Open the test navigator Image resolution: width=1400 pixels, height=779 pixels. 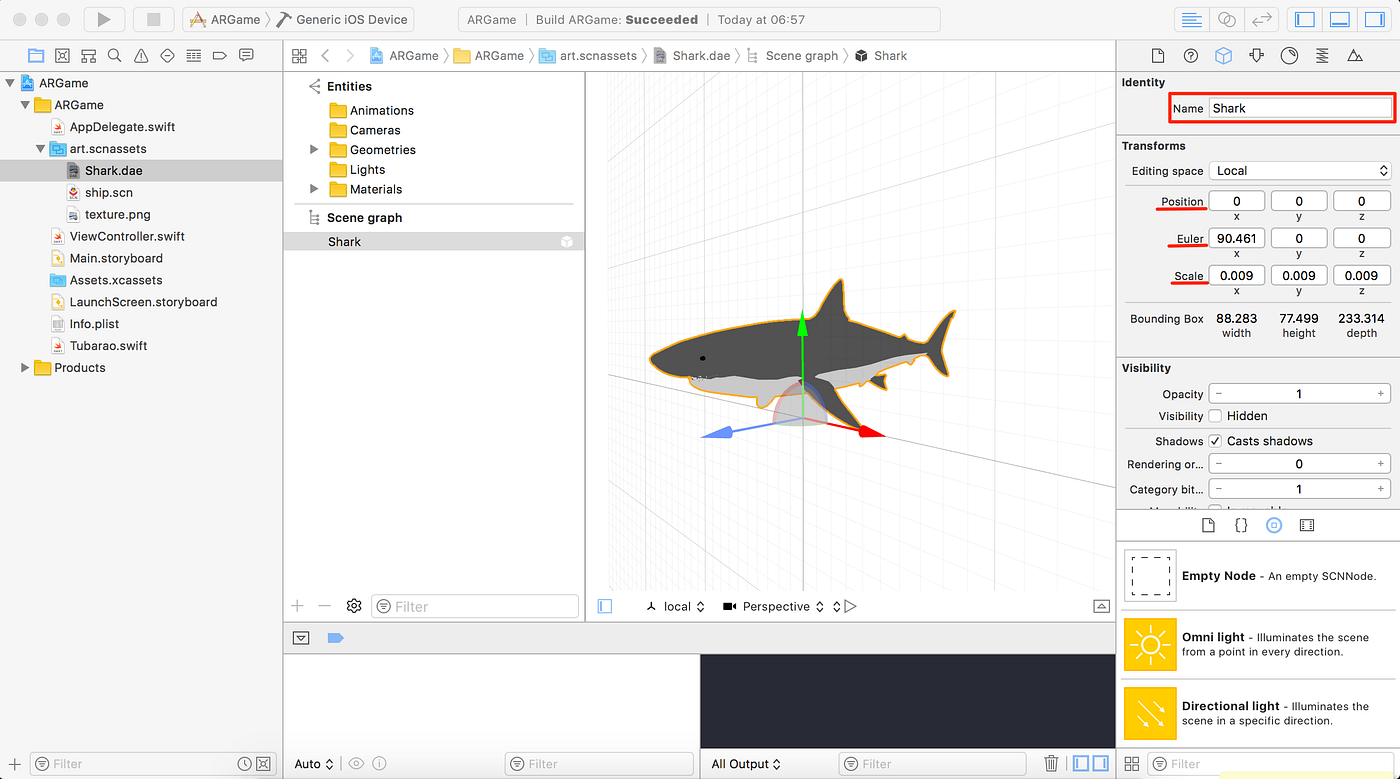(x=167, y=55)
